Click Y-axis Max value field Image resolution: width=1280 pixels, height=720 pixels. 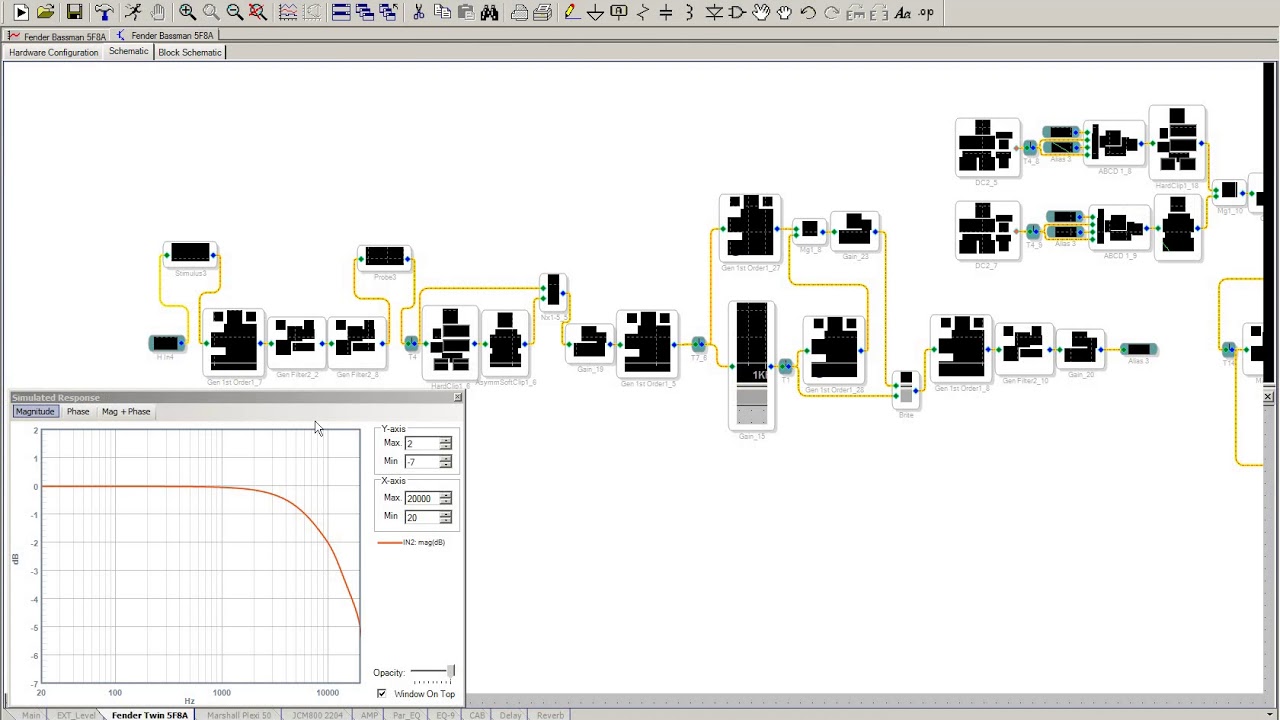click(421, 443)
